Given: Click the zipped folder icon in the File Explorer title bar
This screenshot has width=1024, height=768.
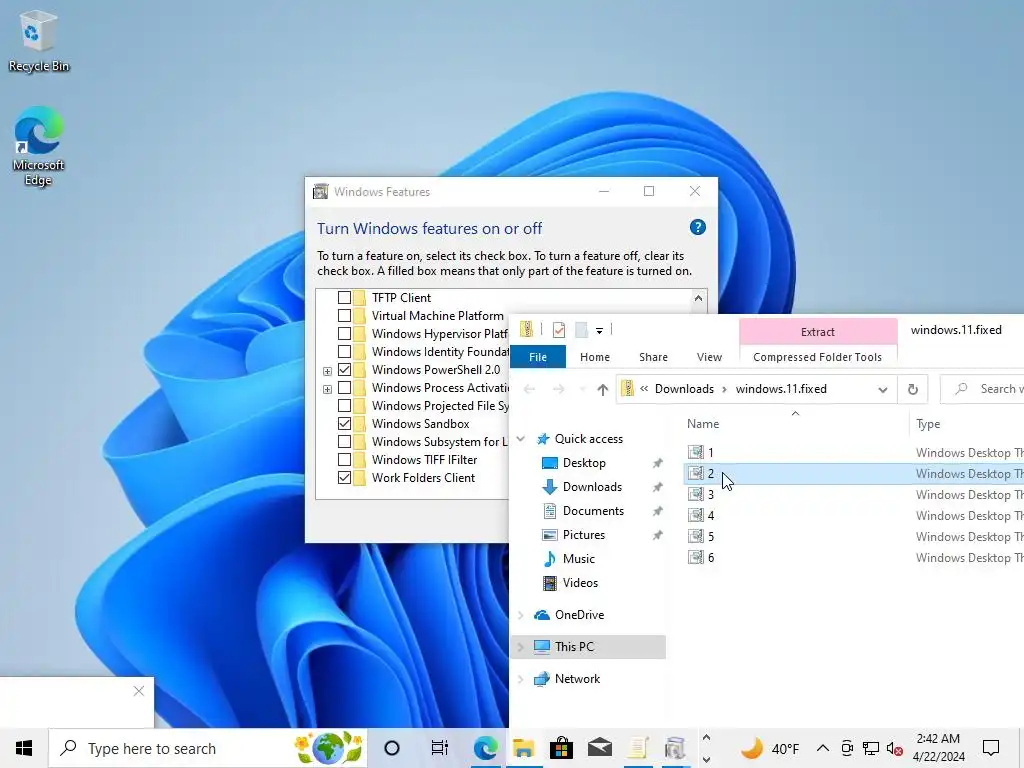Looking at the screenshot, I should pyautogui.click(x=526, y=329).
